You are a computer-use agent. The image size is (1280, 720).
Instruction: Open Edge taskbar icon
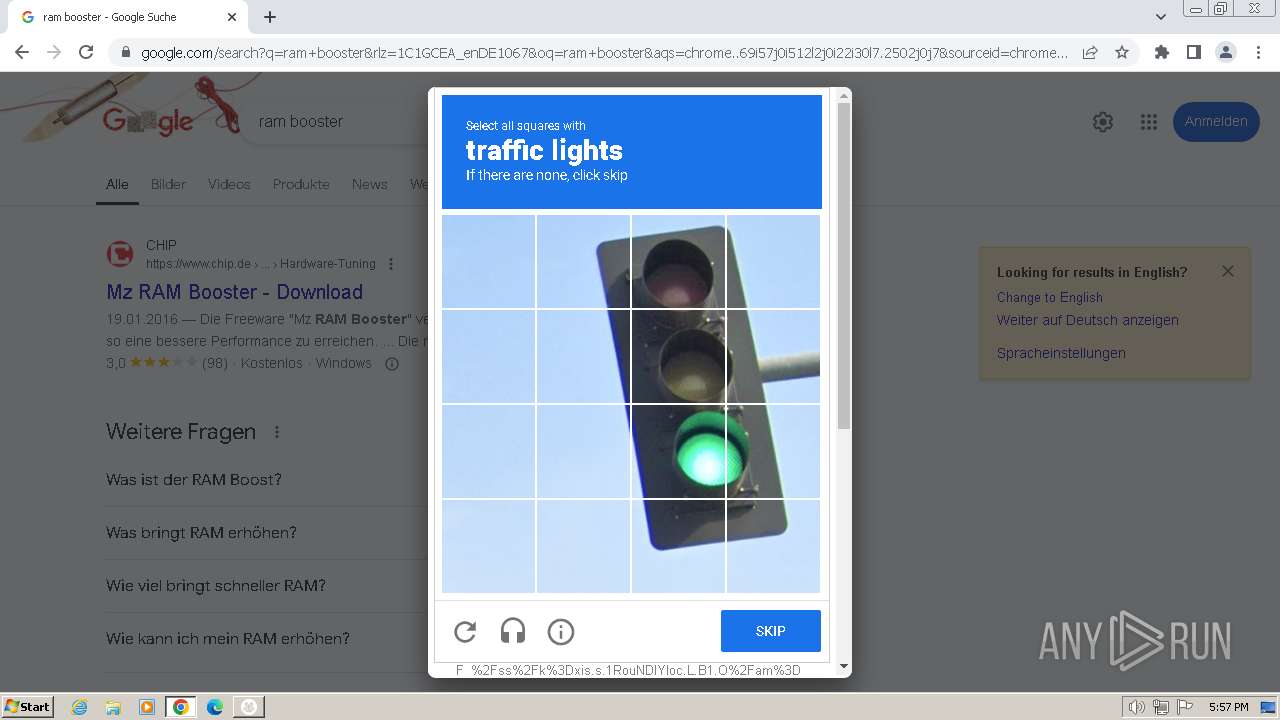(x=215, y=707)
